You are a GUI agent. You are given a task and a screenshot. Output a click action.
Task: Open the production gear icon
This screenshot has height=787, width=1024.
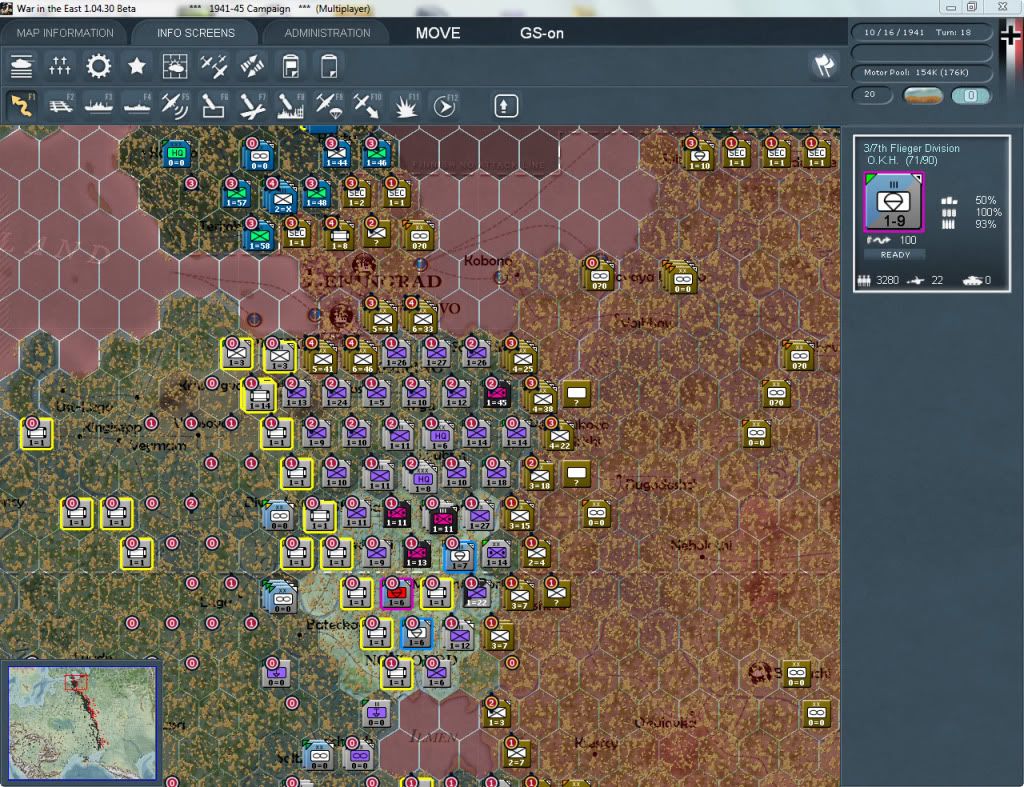coord(99,66)
